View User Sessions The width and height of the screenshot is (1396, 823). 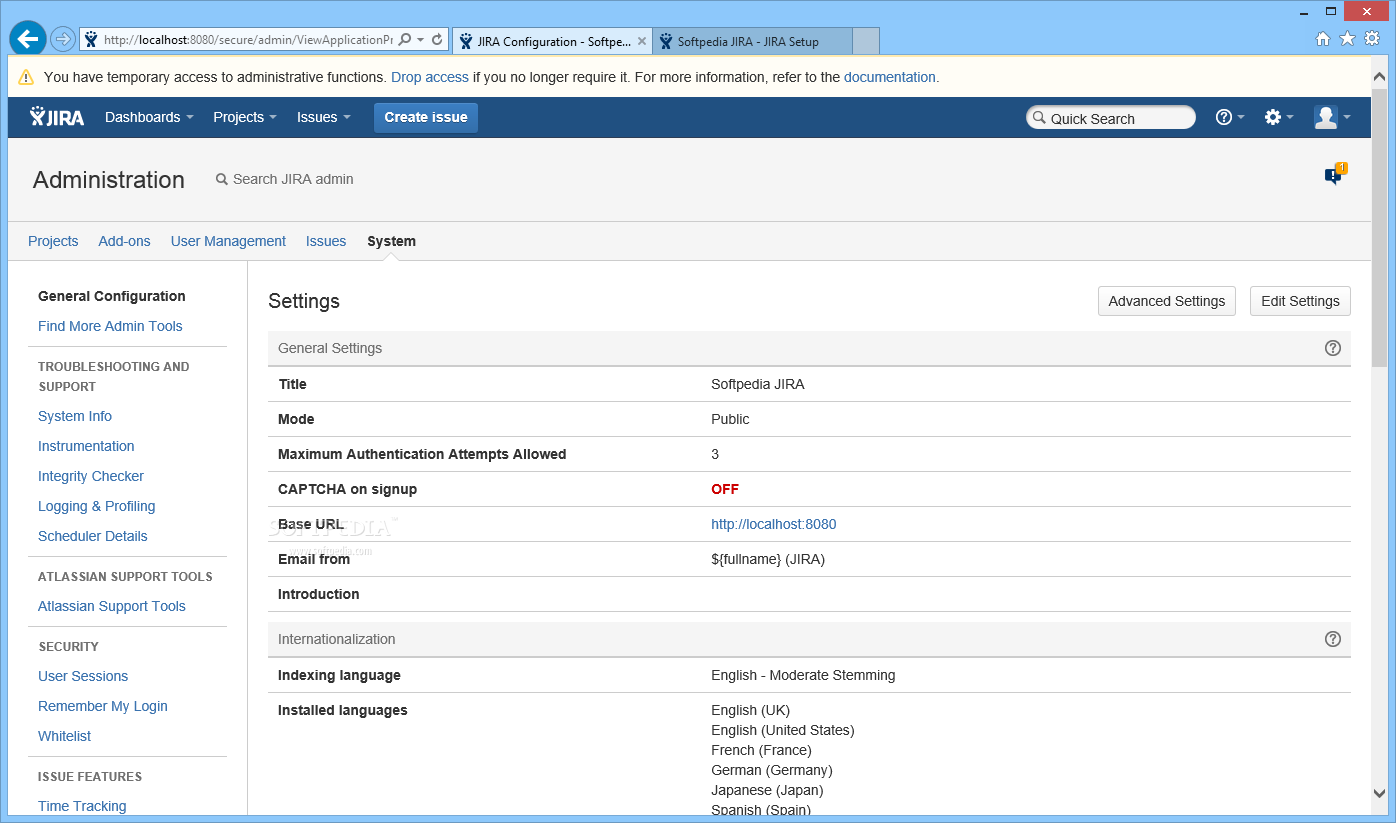83,676
